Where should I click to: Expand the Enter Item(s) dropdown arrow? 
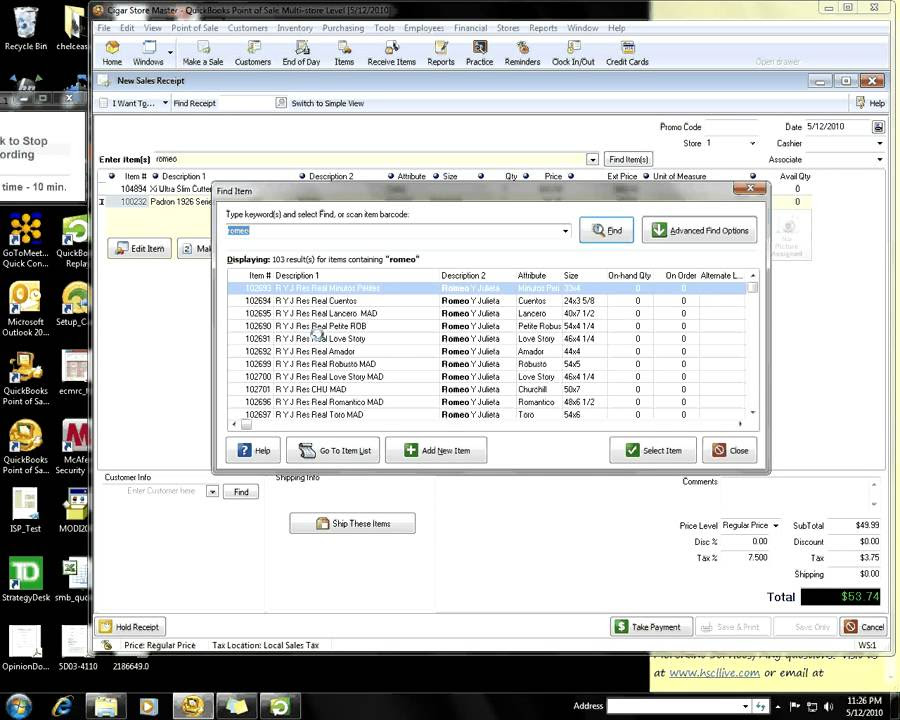click(x=592, y=160)
